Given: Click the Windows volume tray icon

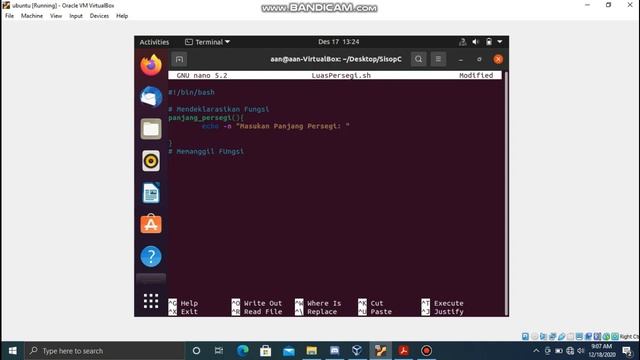Looking at the screenshot, I should [581, 351].
